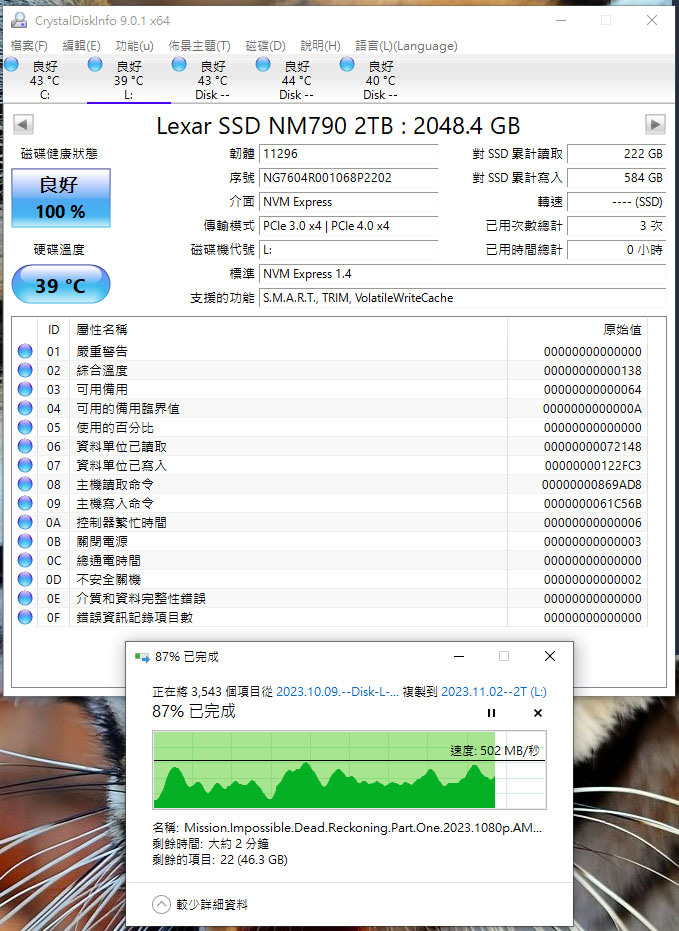This screenshot has width=679, height=931.
Task: Click the firmware field 11296
Action: pos(348,154)
